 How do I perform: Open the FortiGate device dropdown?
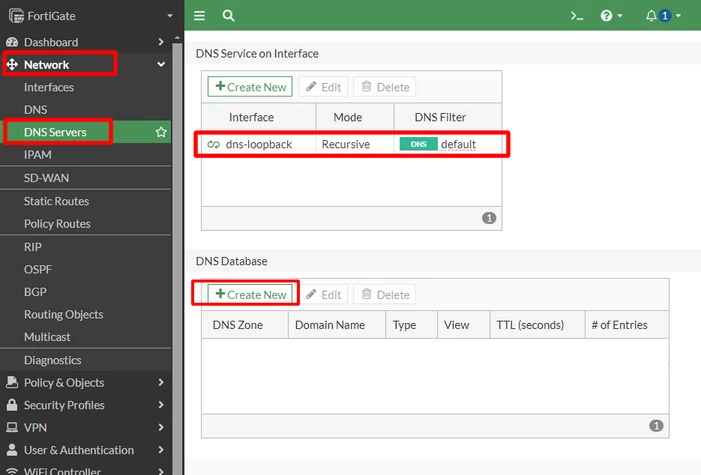click(x=169, y=16)
